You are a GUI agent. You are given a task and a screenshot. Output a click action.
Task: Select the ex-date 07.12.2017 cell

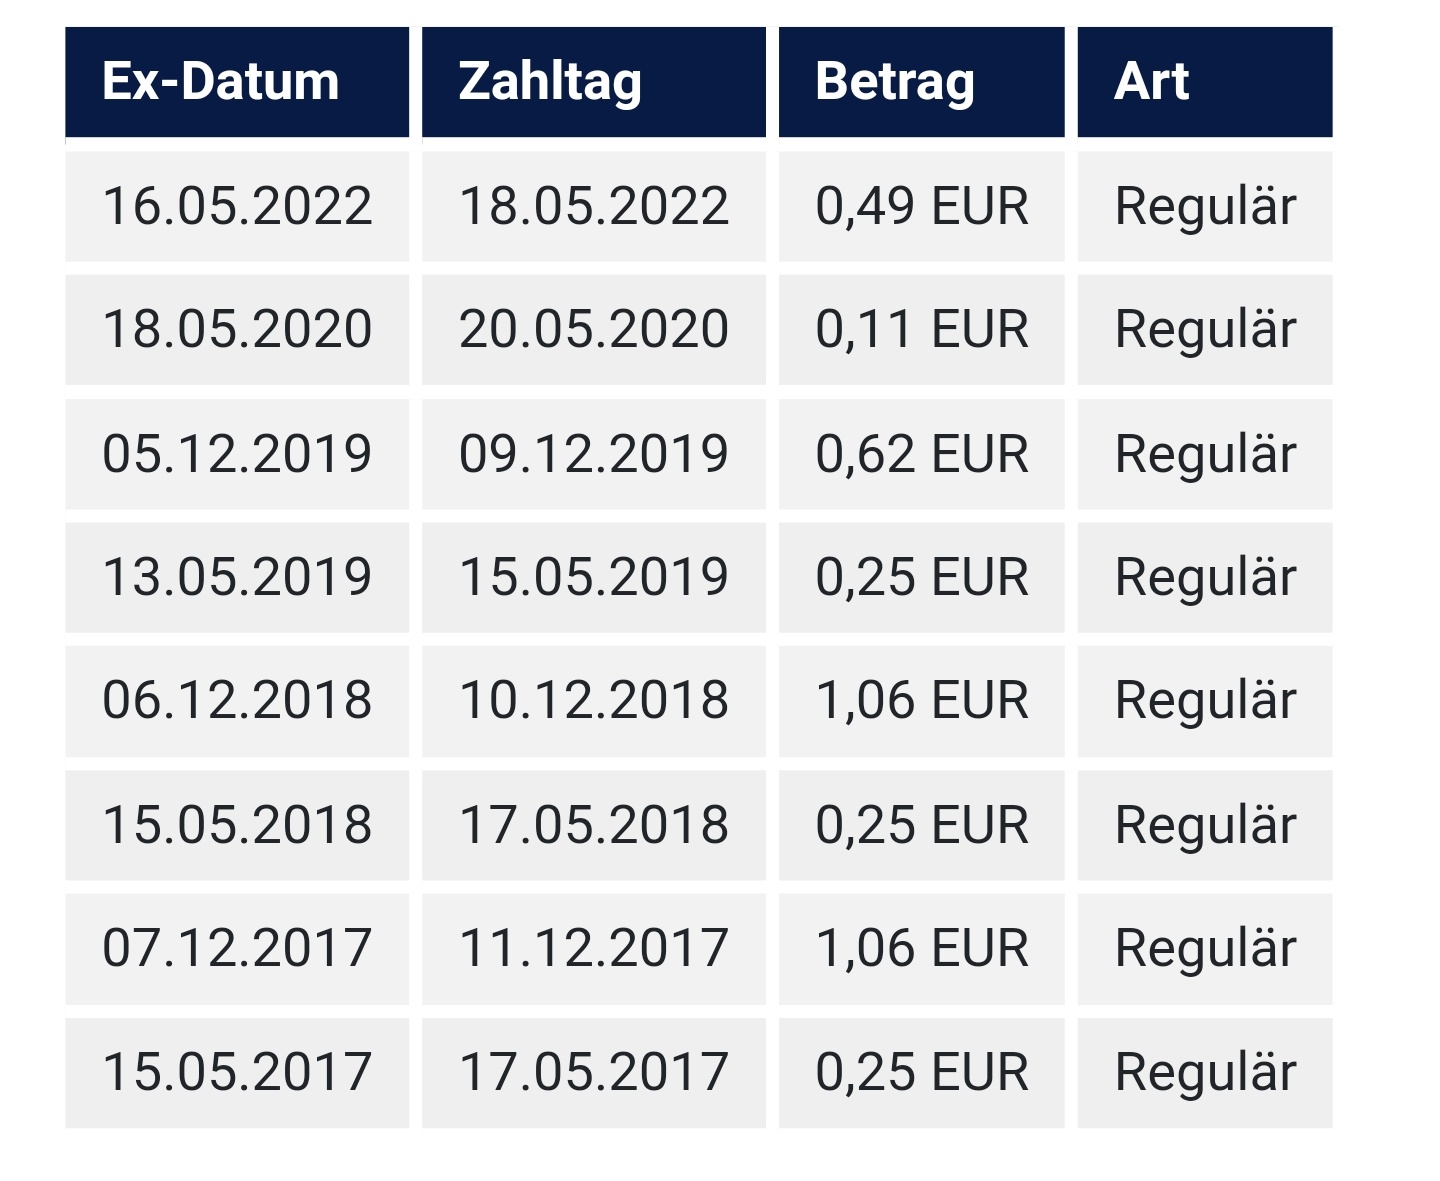tap(237, 949)
